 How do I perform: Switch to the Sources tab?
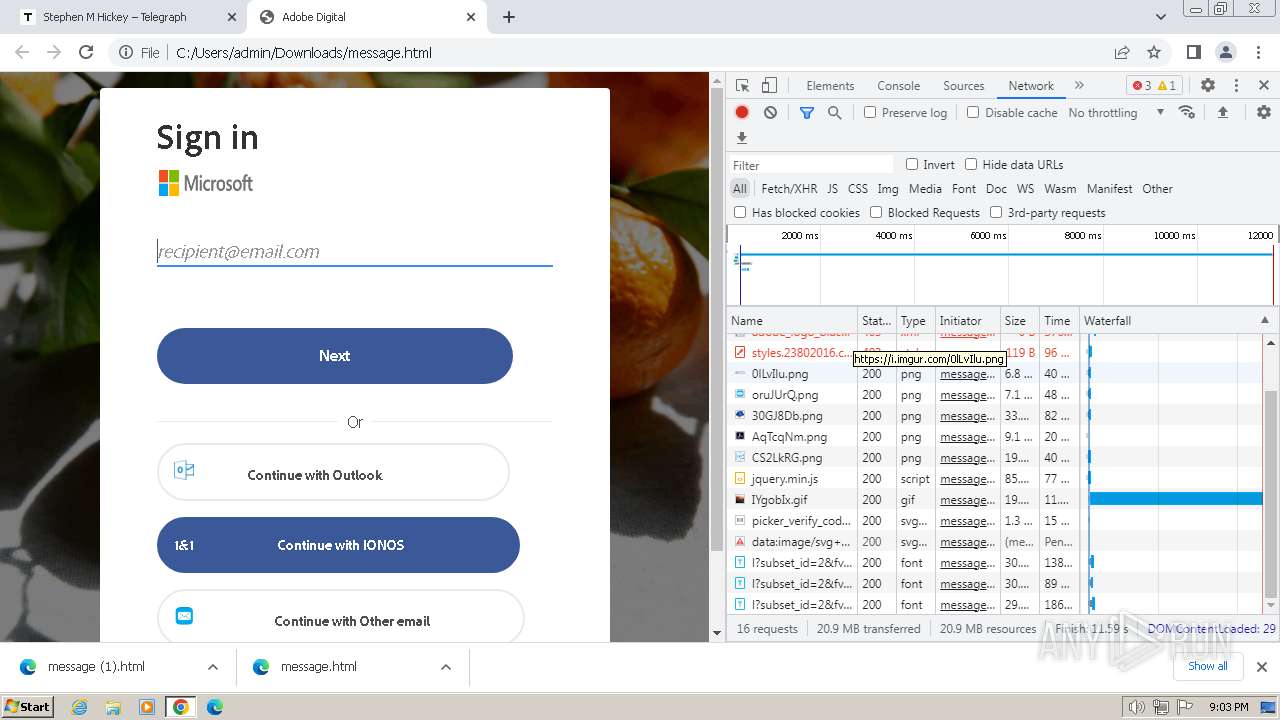[964, 86]
